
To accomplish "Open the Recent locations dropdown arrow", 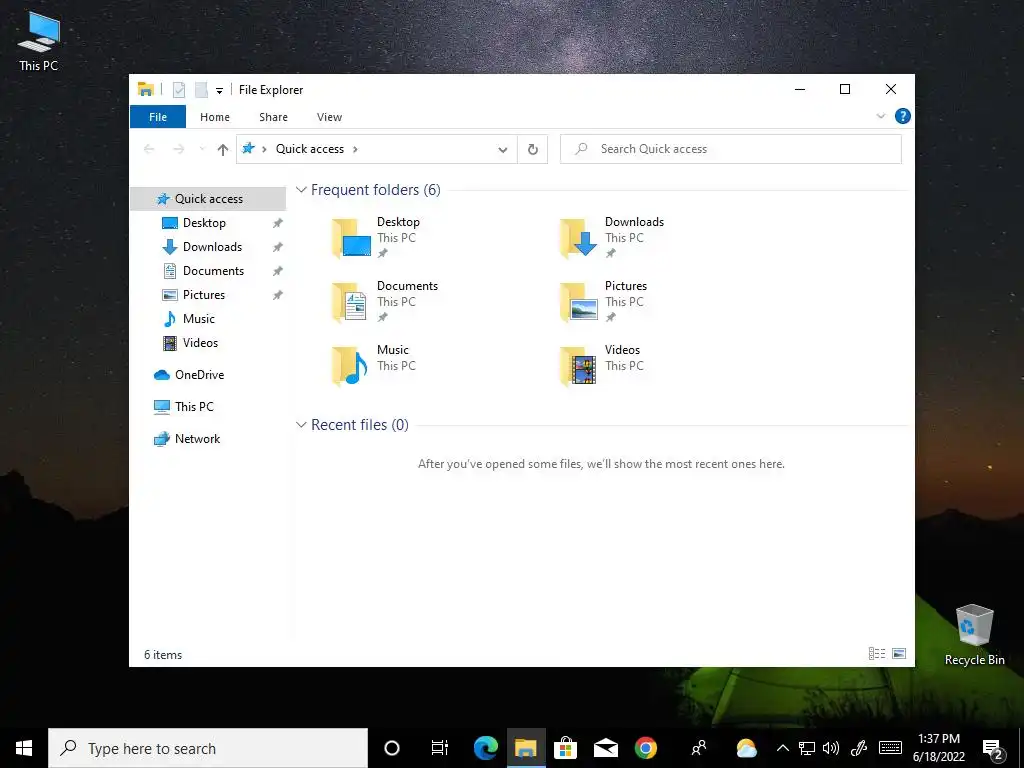I will click(x=202, y=150).
